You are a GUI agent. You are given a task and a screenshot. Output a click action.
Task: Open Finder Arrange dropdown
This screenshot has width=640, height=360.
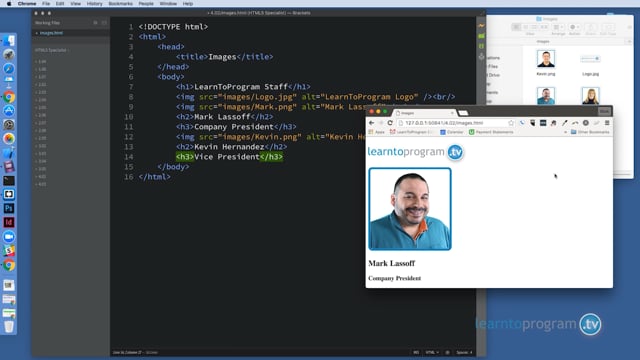click(x=558, y=27)
